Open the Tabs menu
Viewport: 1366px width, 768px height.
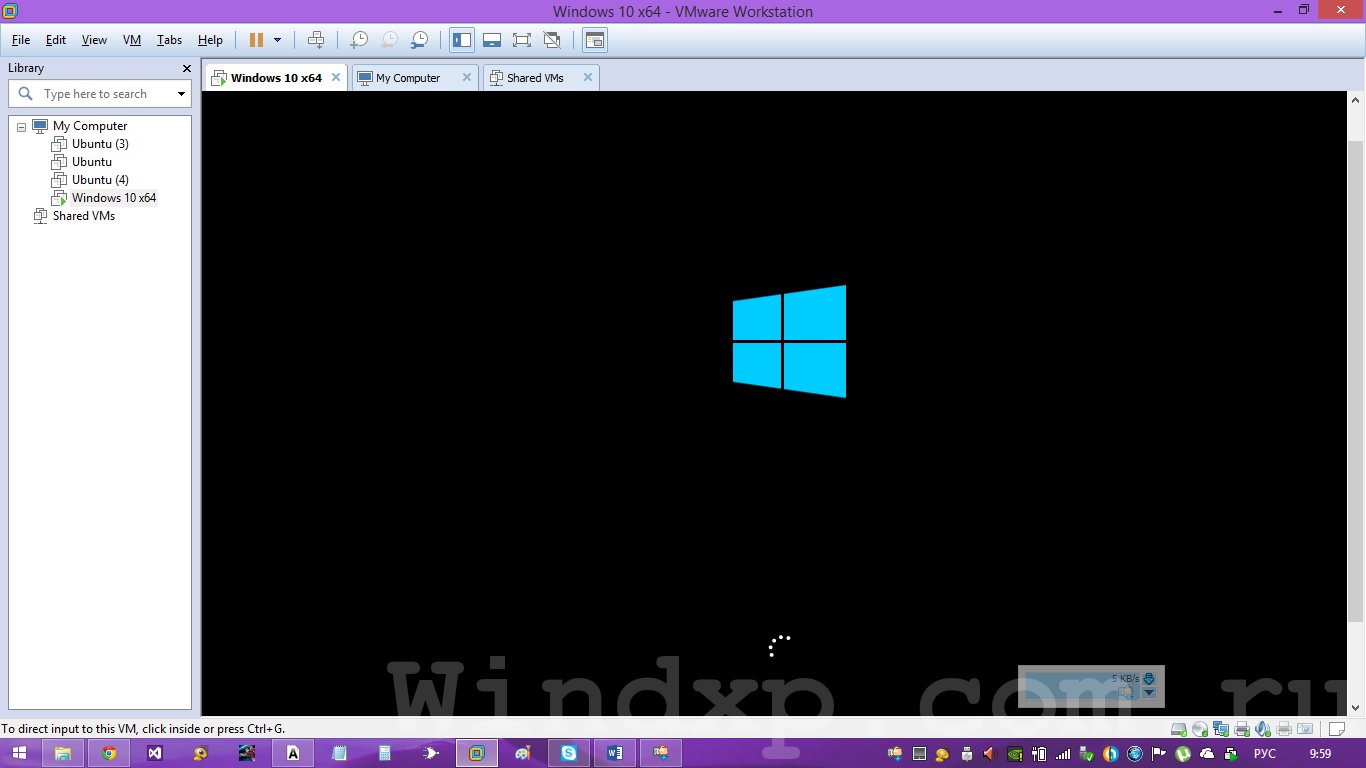(169, 40)
